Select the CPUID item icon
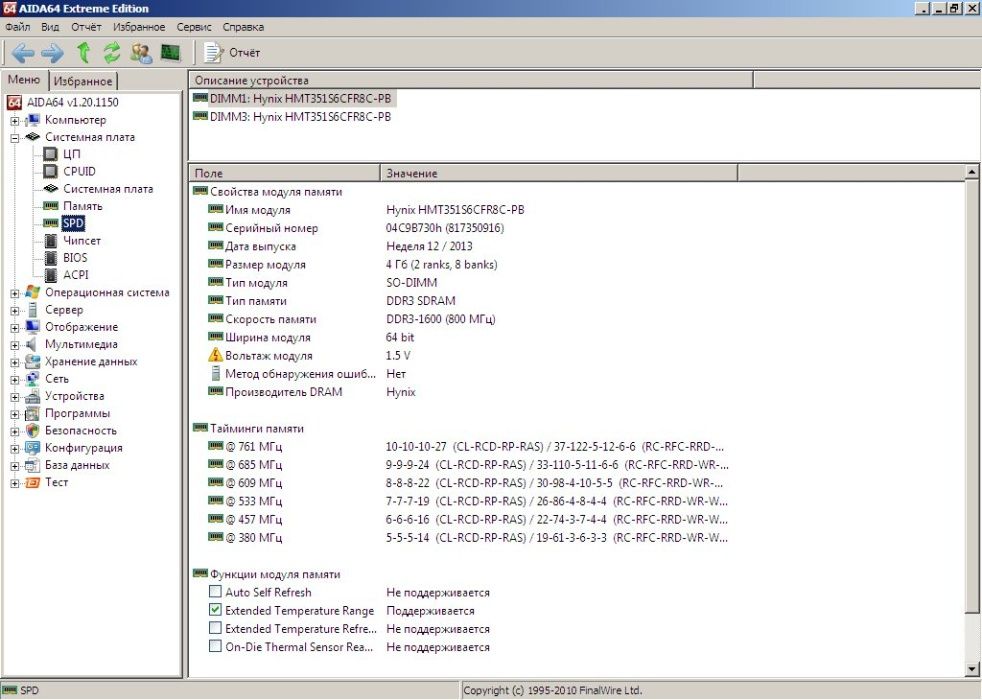 tap(50, 171)
